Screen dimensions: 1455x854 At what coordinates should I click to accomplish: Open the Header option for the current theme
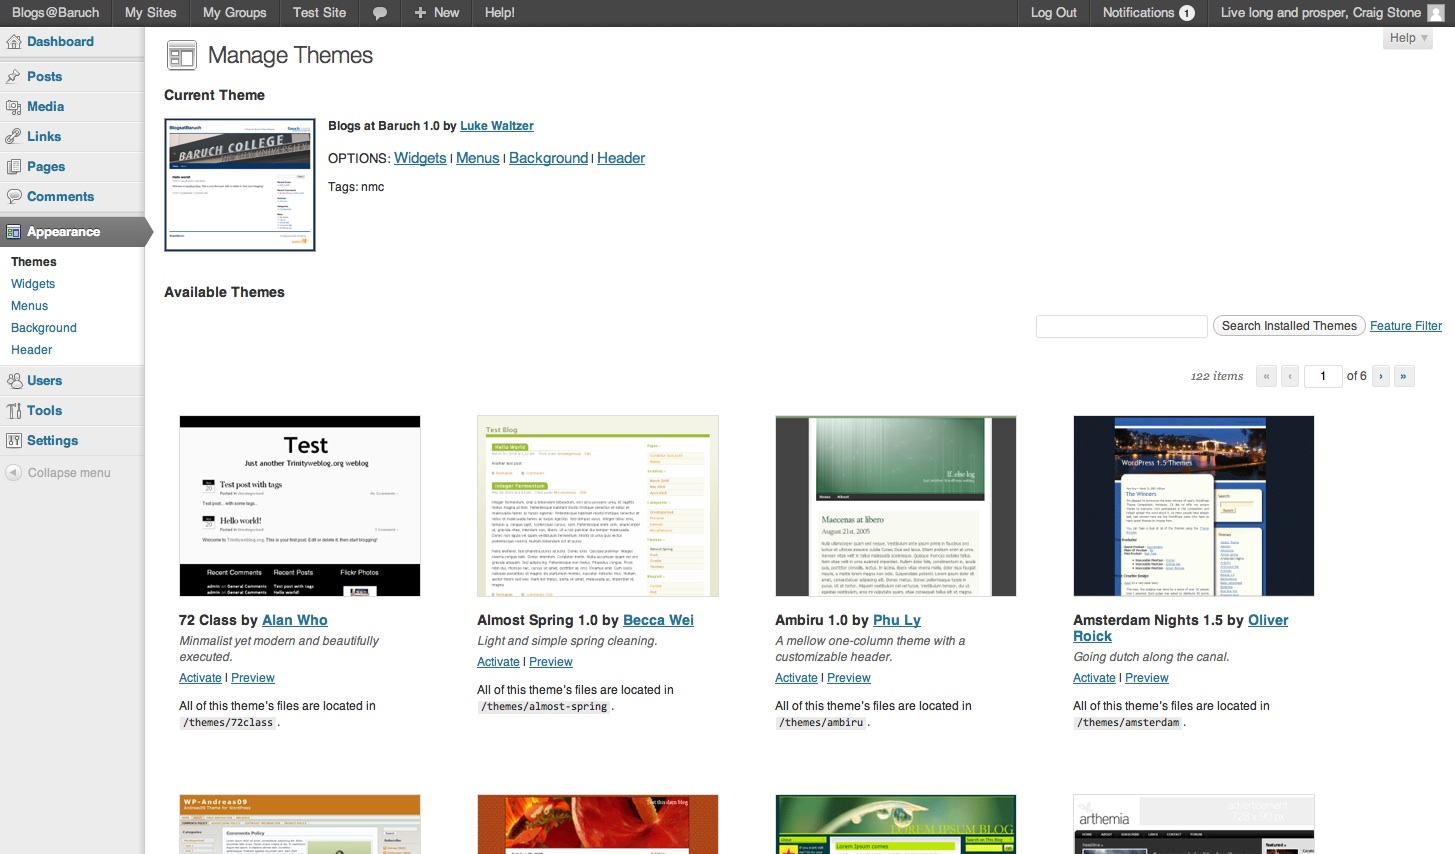coord(621,158)
